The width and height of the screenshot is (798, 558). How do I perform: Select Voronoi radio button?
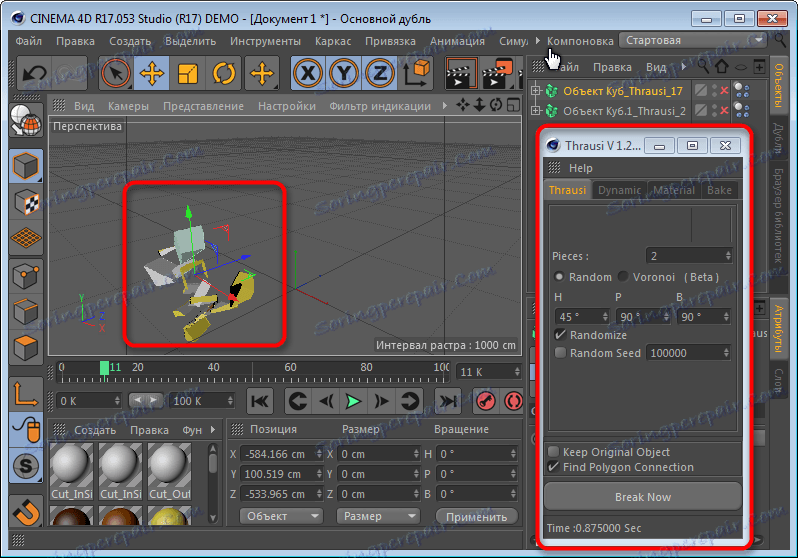pos(623,276)
